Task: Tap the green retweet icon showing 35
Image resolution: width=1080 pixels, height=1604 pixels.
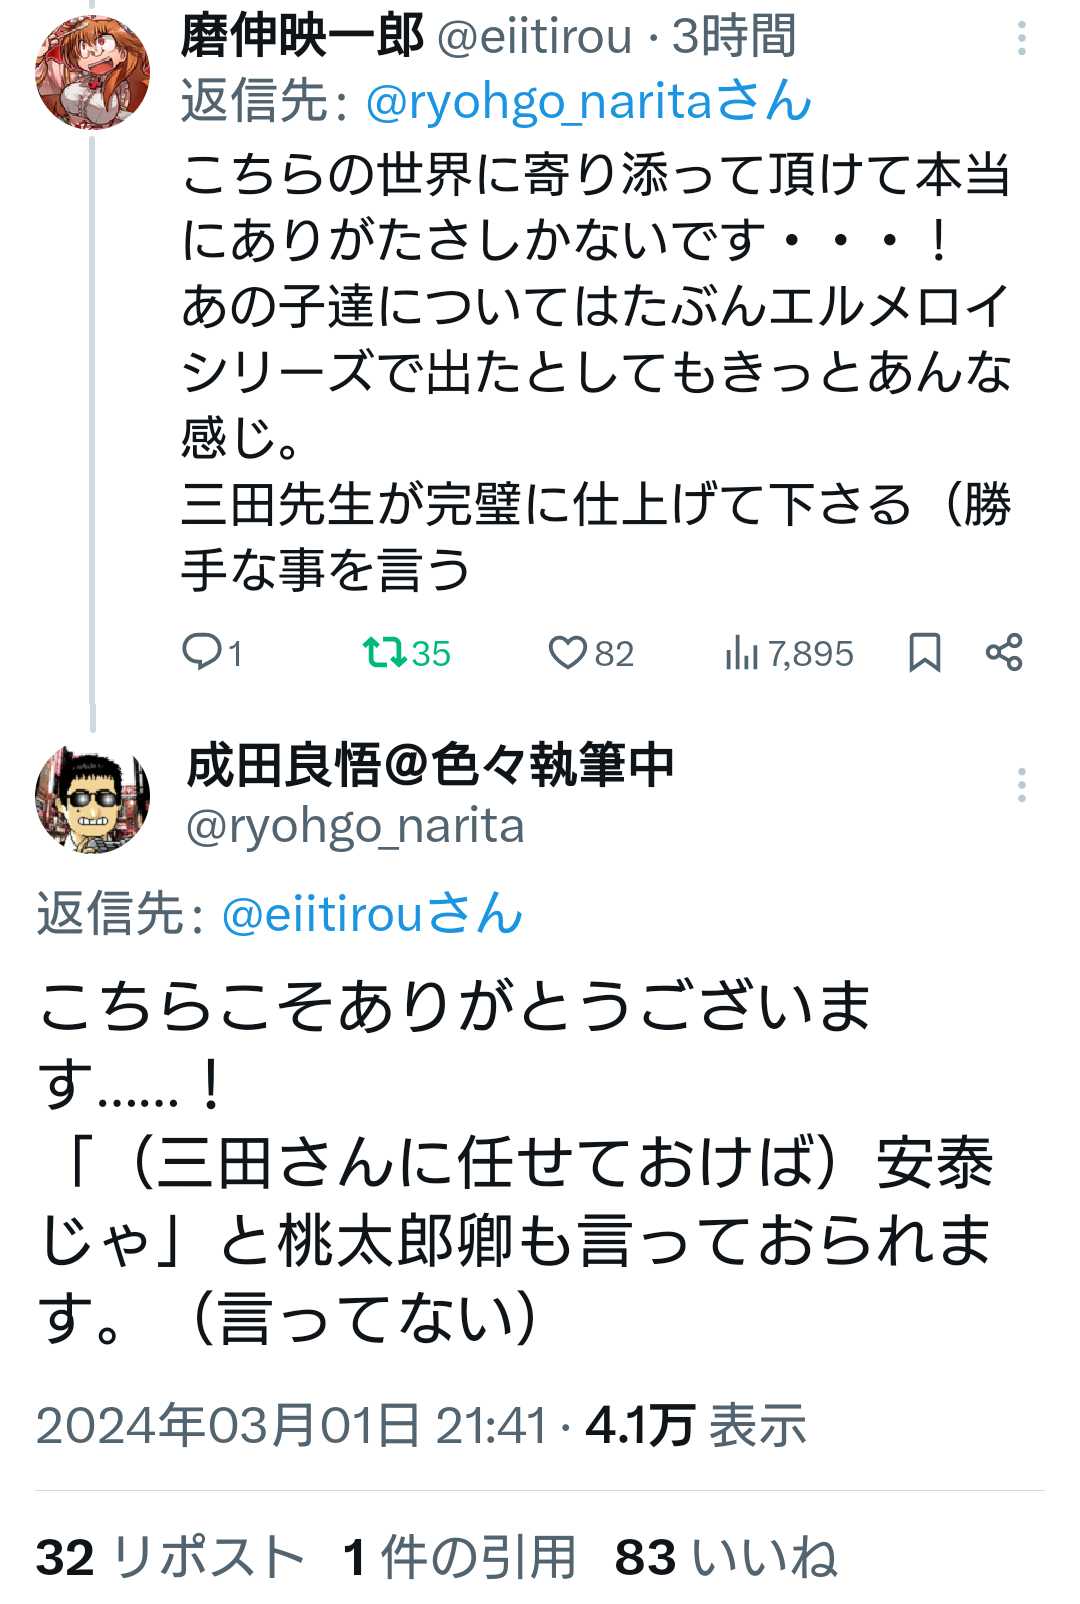Action: [384, 653]
